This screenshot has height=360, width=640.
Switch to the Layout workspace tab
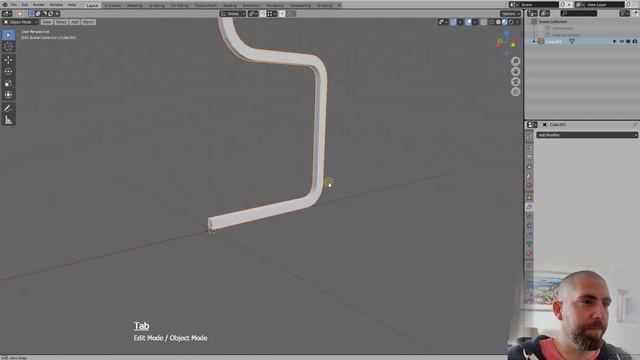click(x=92, y=5)
